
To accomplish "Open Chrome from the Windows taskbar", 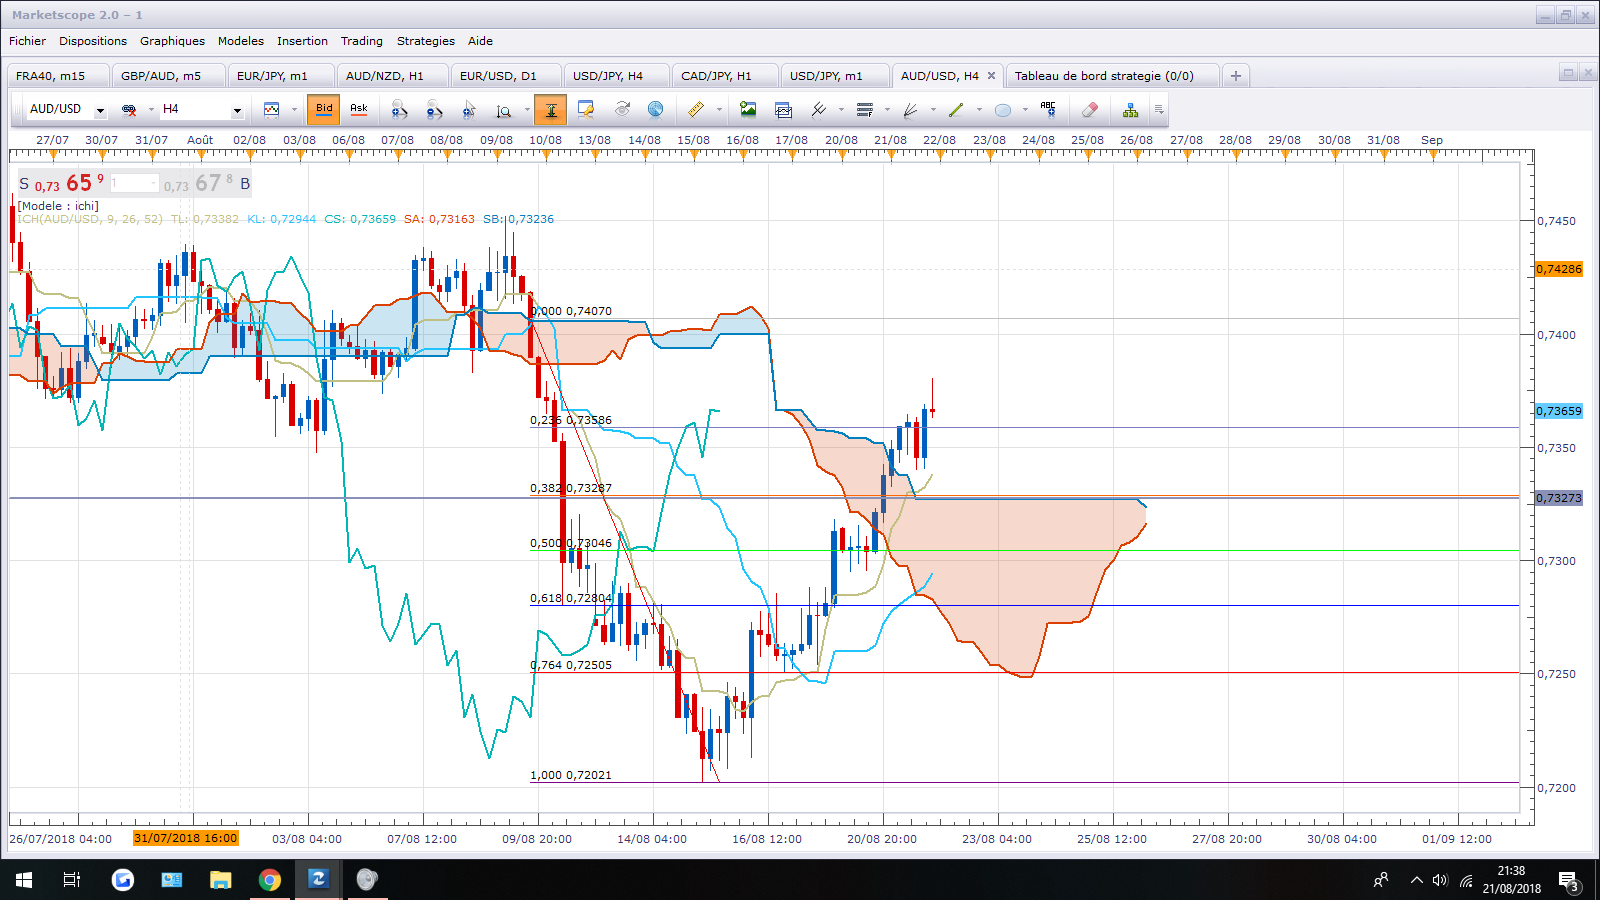I will click(x=269, y=880).
